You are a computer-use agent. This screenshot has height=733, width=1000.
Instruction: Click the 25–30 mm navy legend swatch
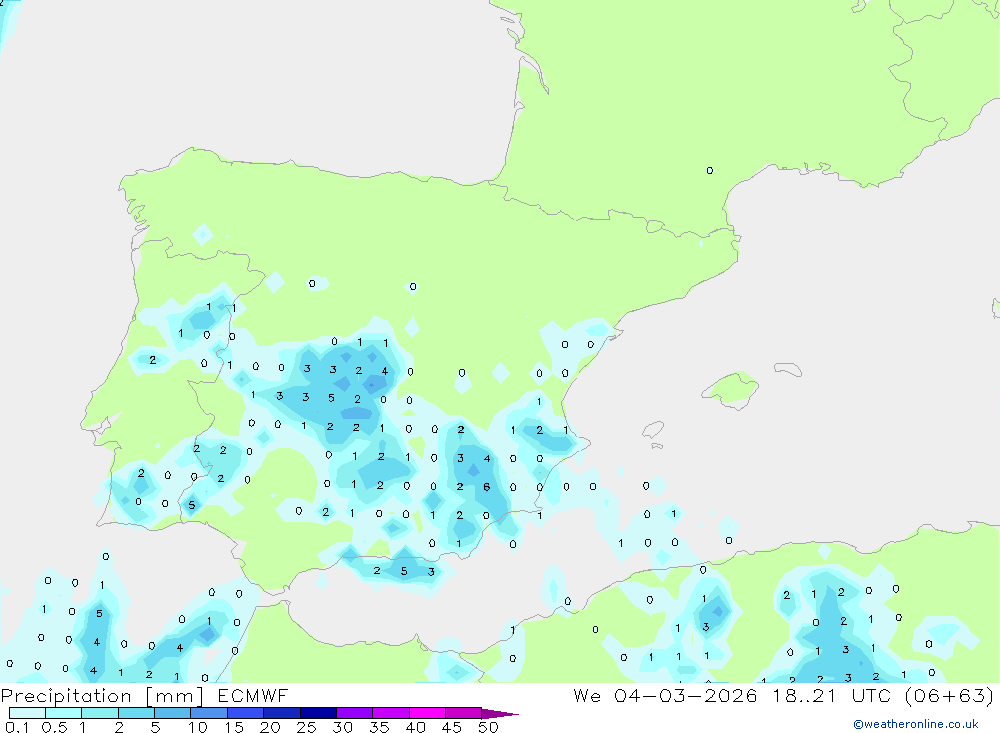318,713
